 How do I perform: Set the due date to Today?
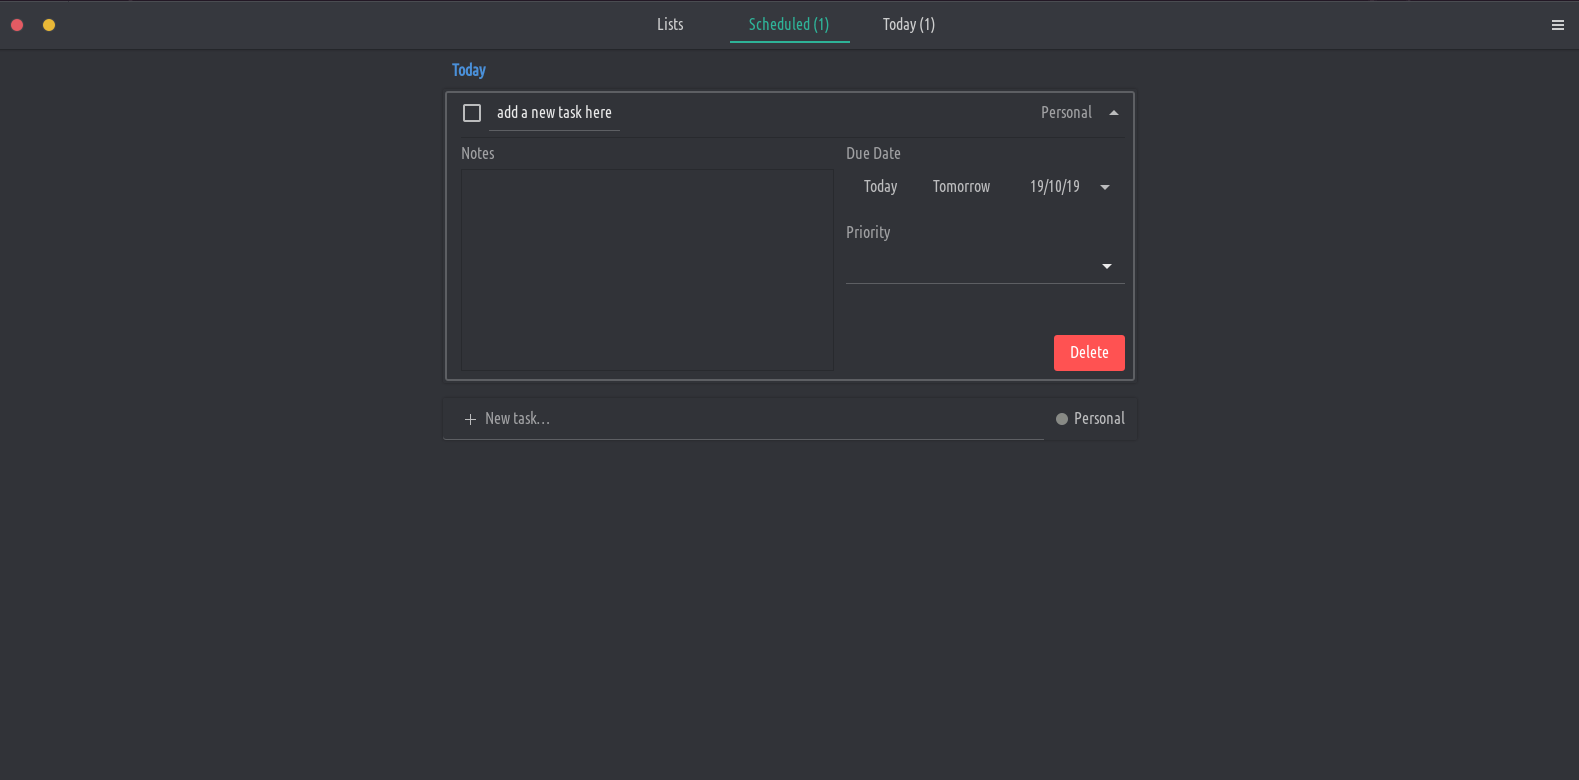tap(880, 187)
